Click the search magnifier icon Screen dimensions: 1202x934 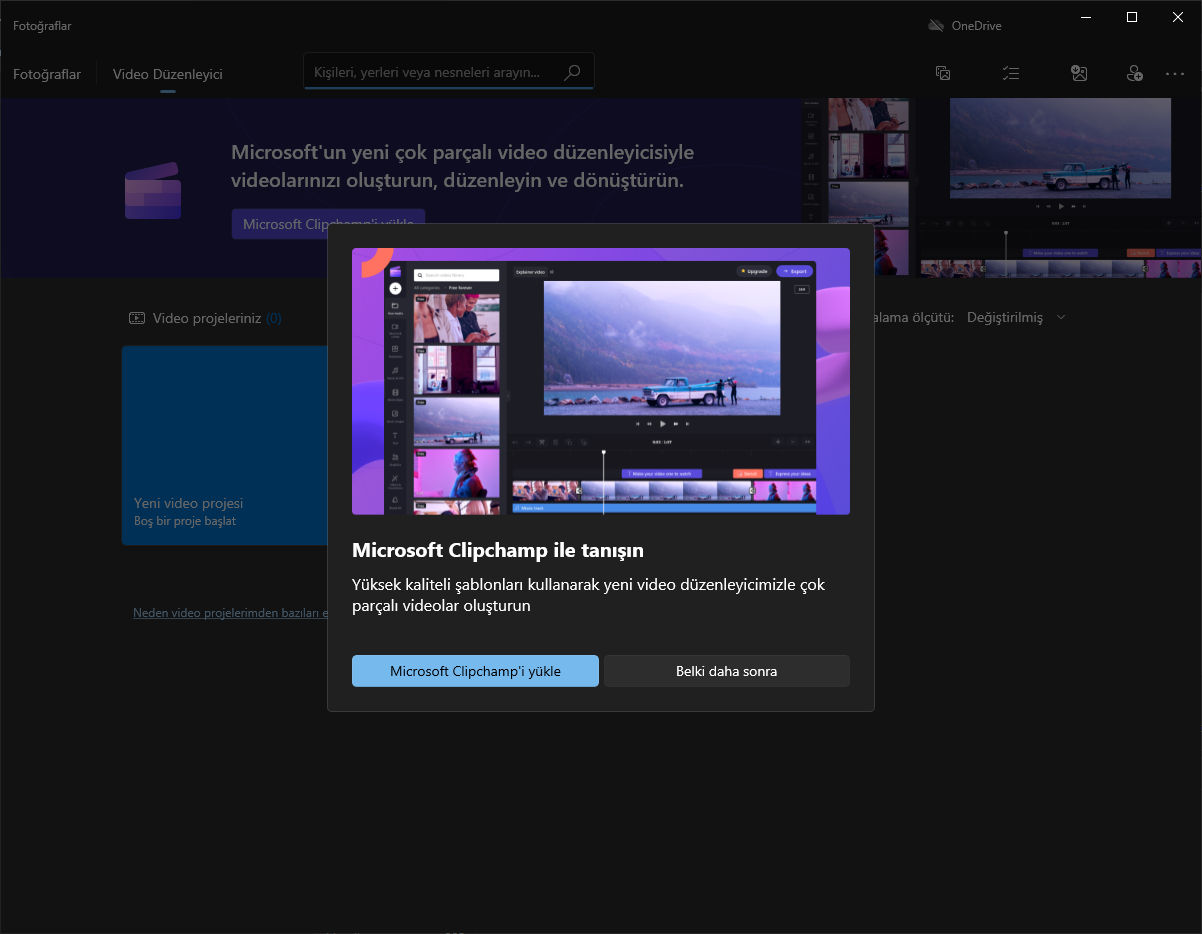point(572,72)
